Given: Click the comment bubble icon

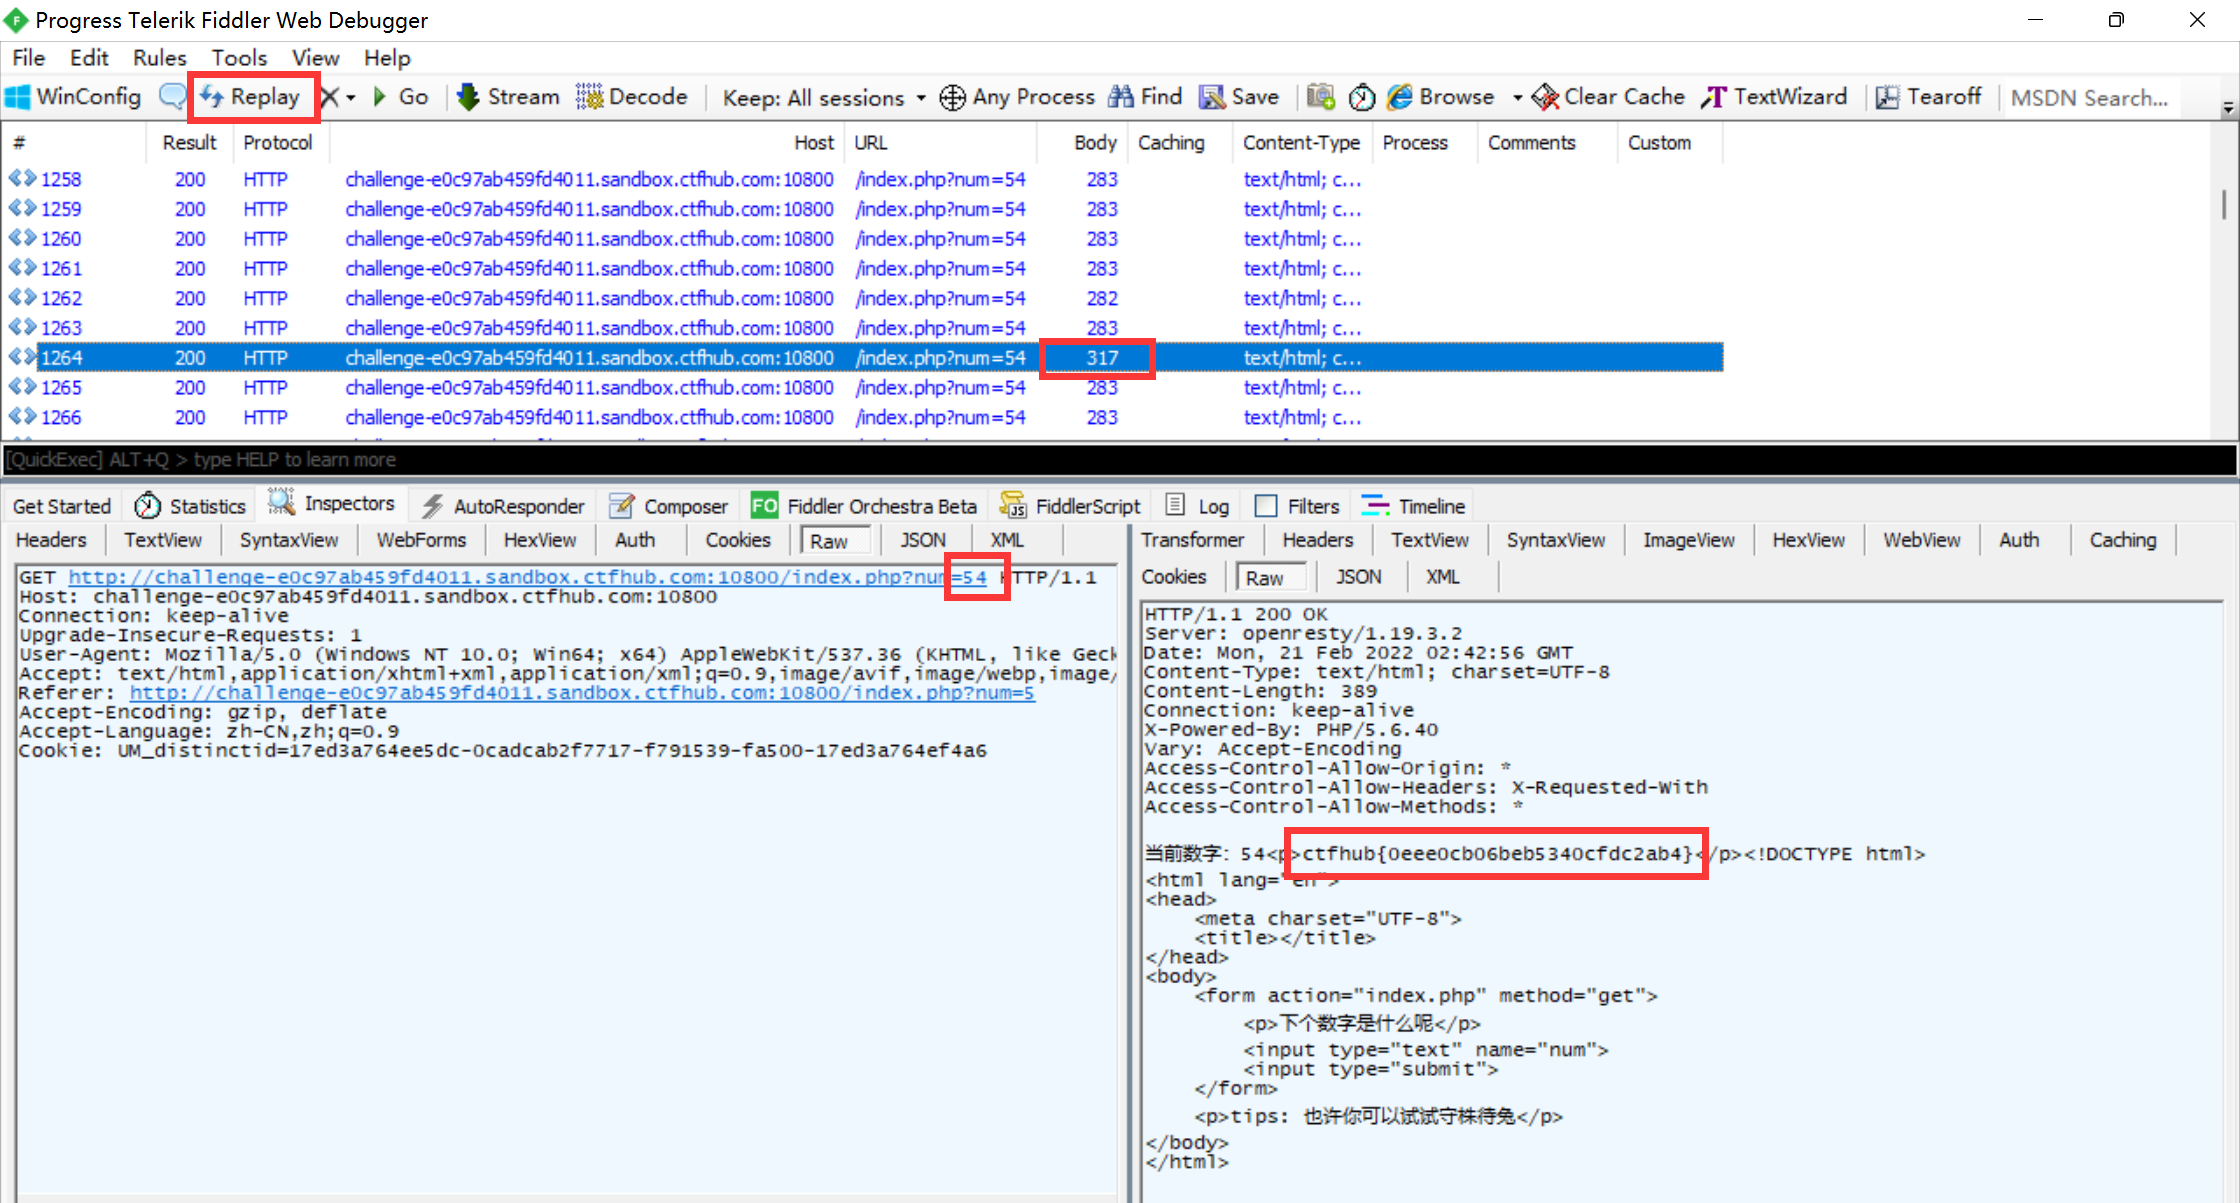Looking at the screenshot, I should (172, 97).
